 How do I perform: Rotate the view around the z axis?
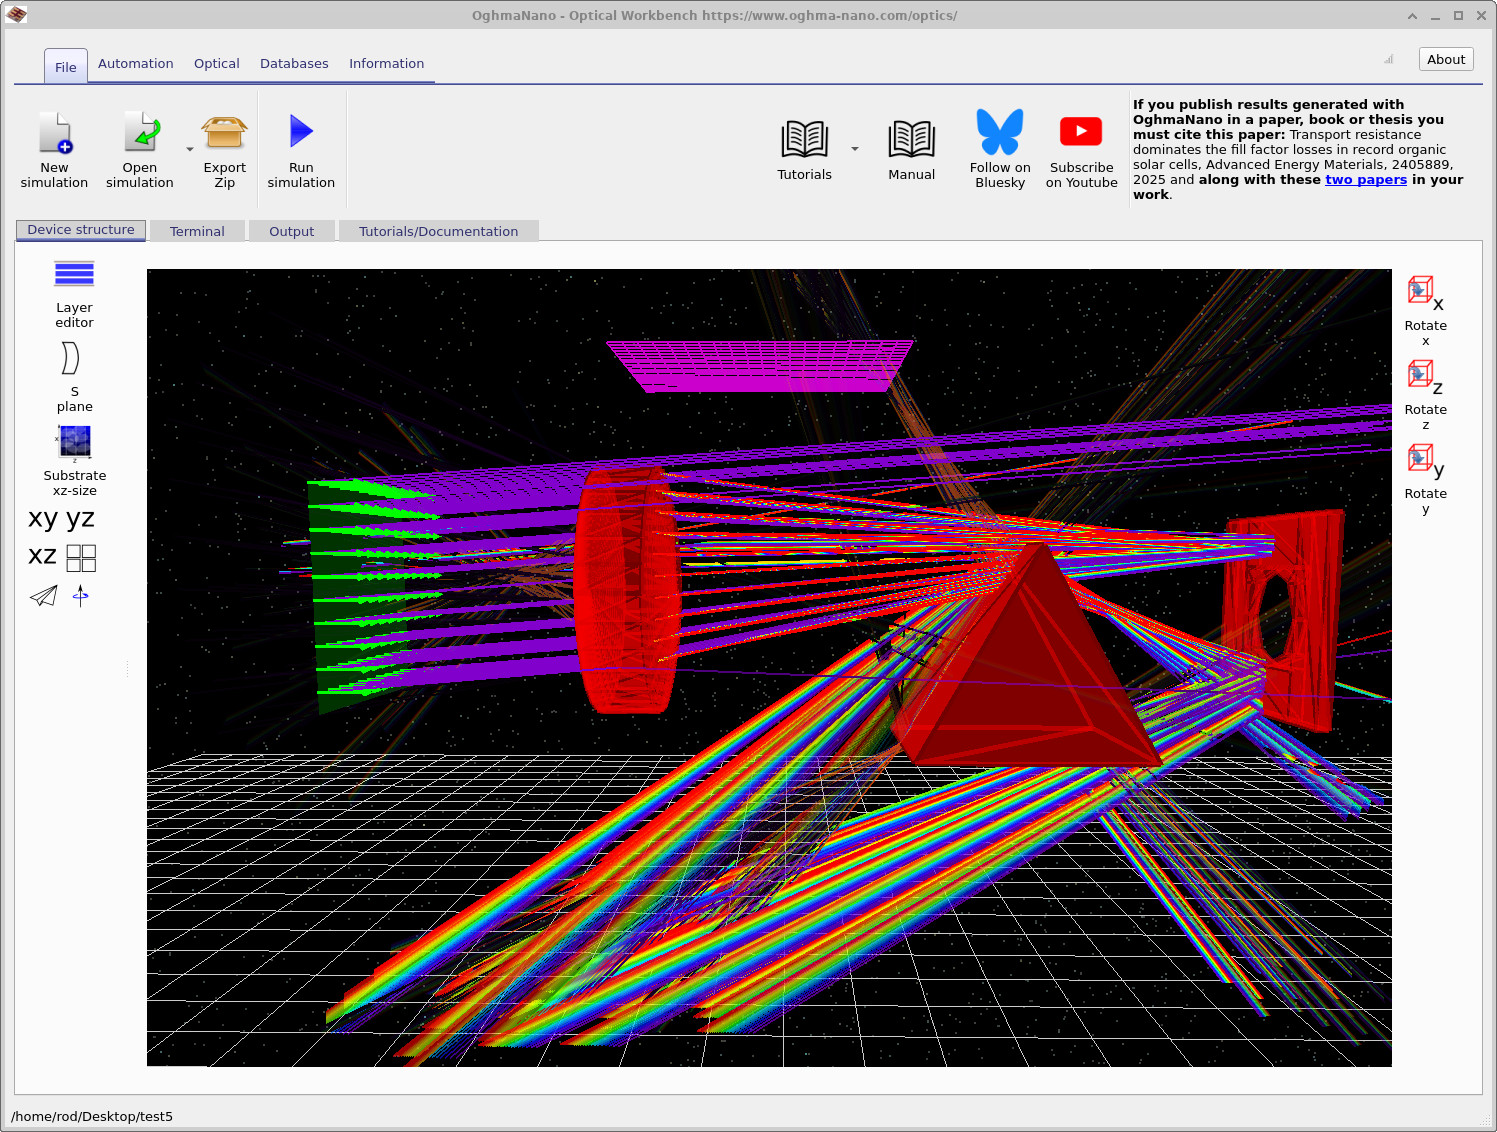[x=1421, y=375]
